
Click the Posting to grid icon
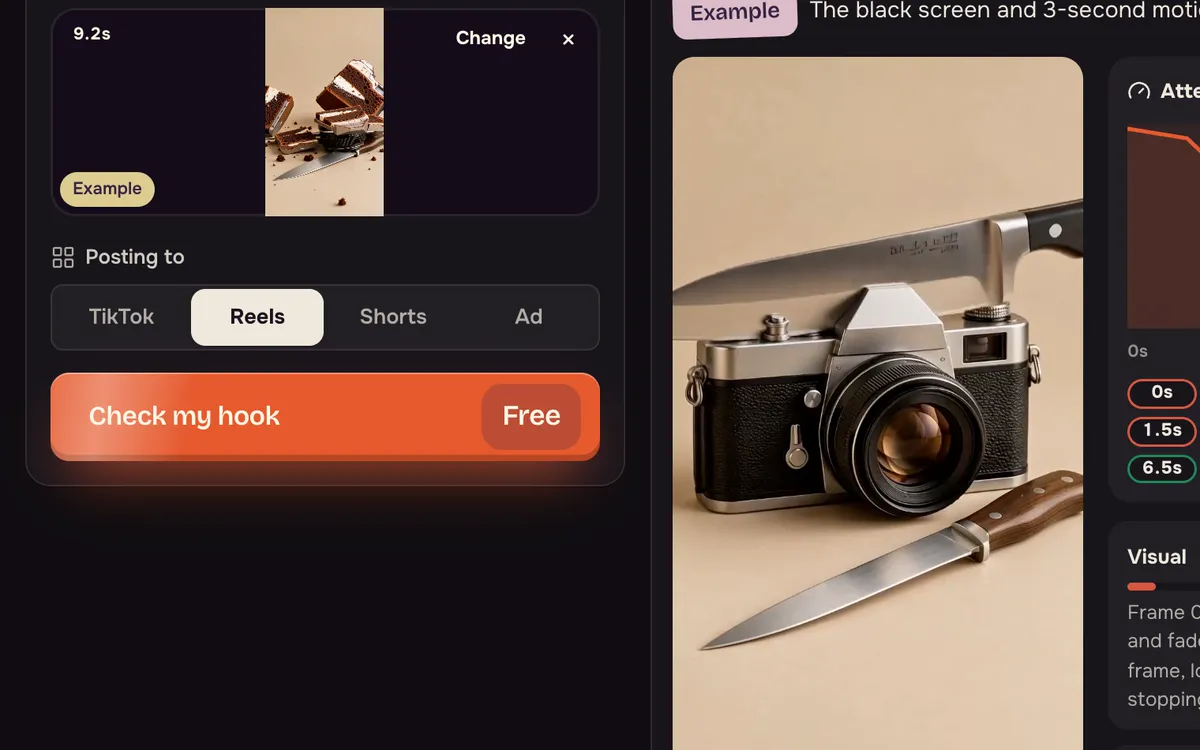pyautogui.click(x=63, y=258)
